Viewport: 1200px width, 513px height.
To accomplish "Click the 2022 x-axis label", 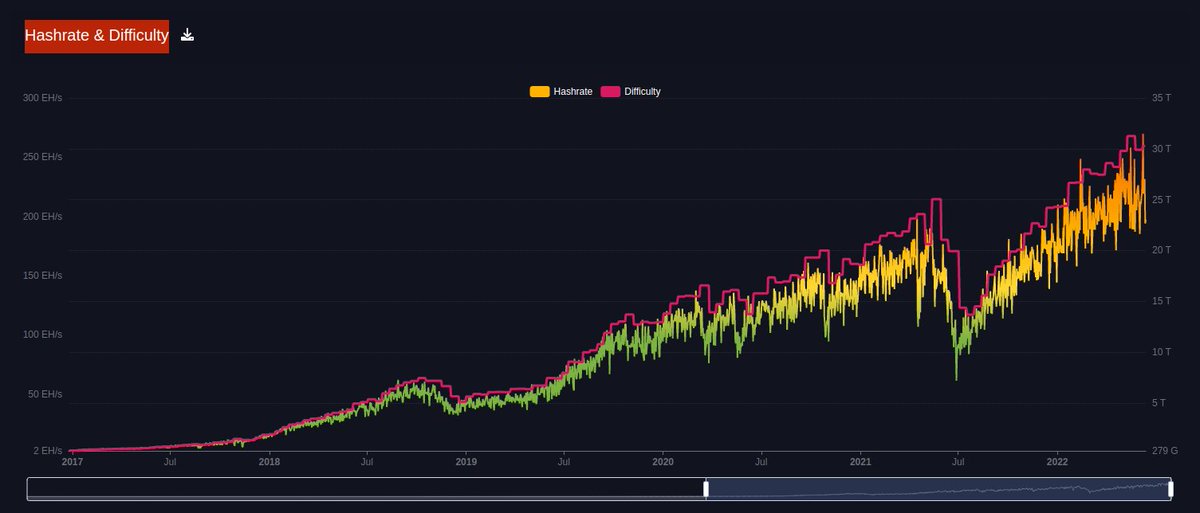I will [x=1058, y=462].
